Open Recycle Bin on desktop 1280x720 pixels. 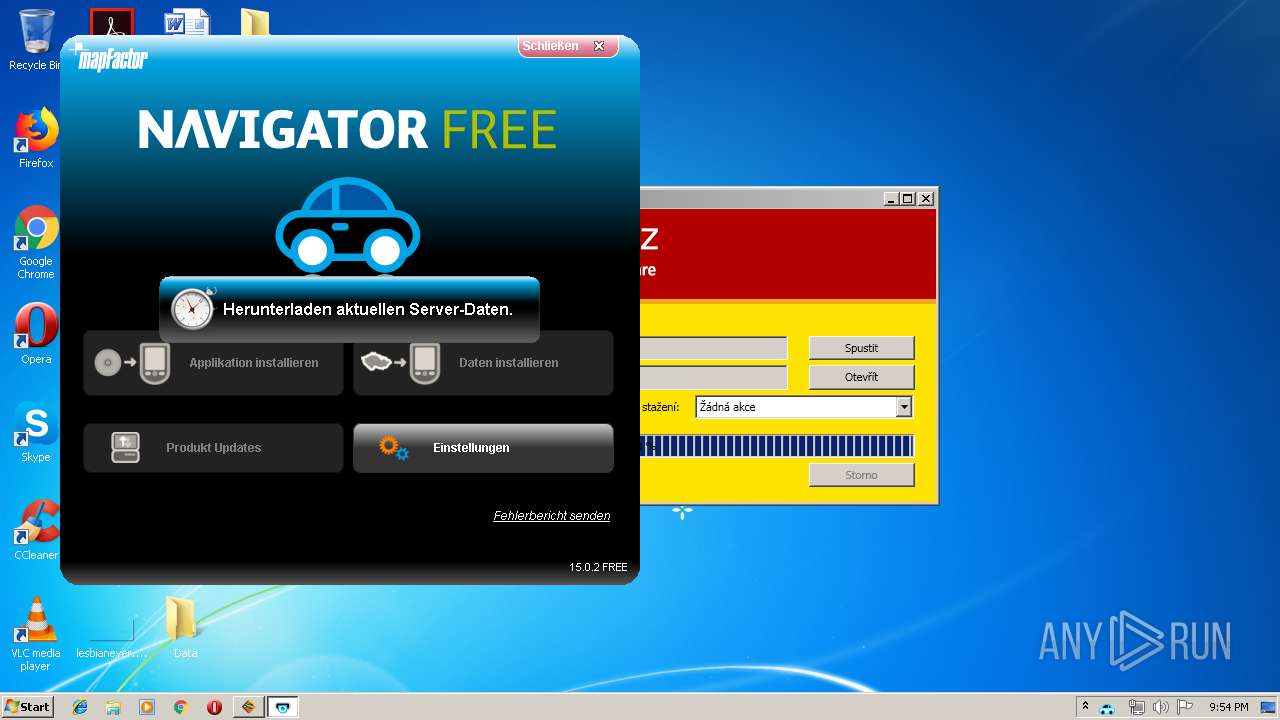click(36, 41)
